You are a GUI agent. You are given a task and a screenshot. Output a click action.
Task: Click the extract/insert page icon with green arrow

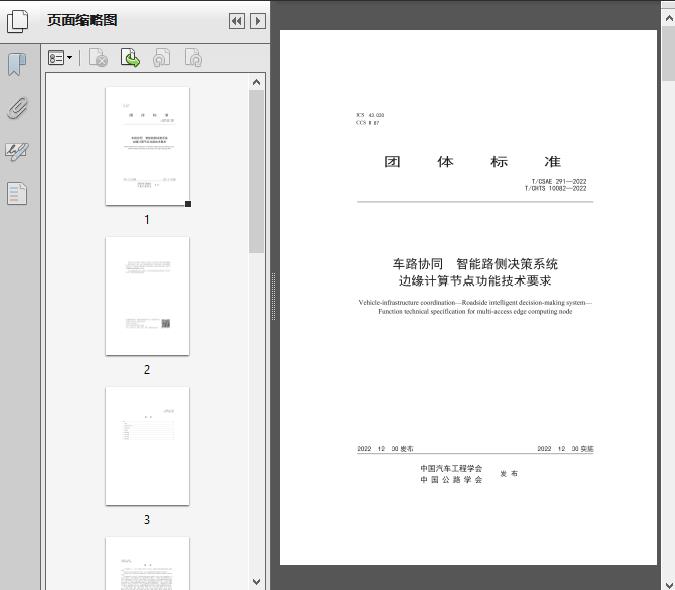[x=130, y=58]
